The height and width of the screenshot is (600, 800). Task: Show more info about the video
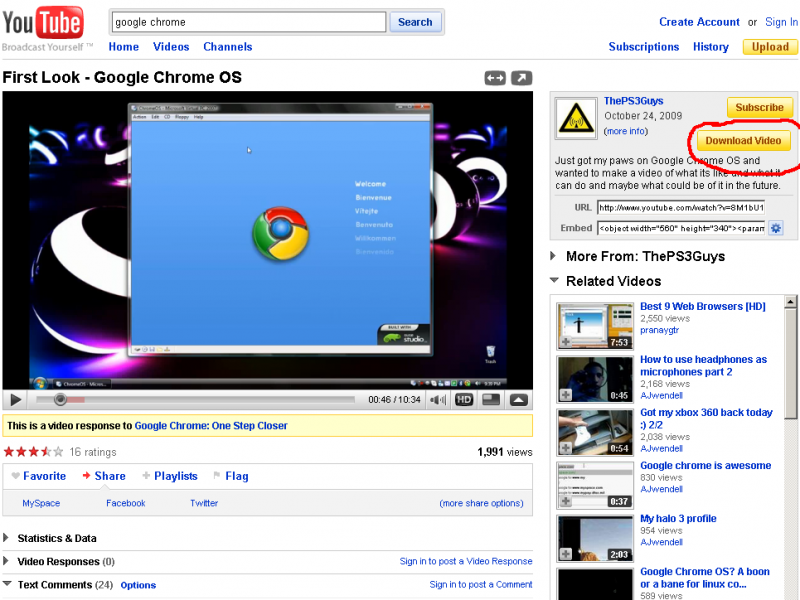point(626,131)
